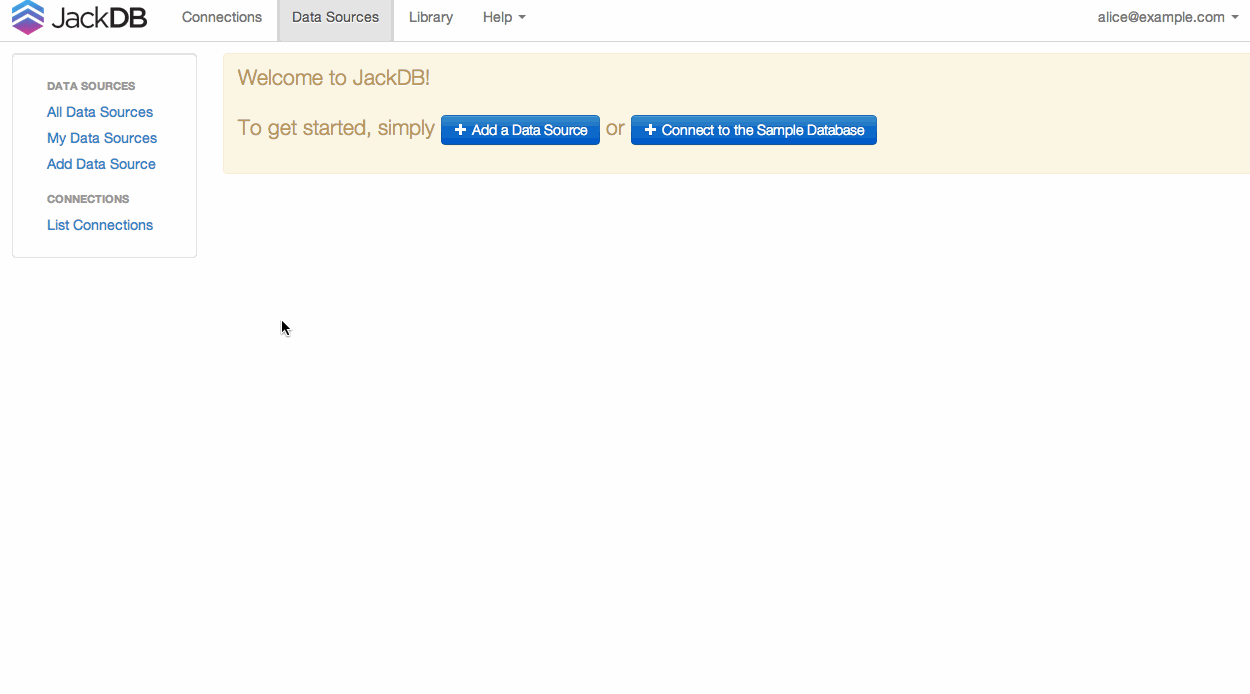Click the JackDB layered logo icon
The height and width of the screenshot is (694, 1250).
pyautogui.click(x=28, y=17)
